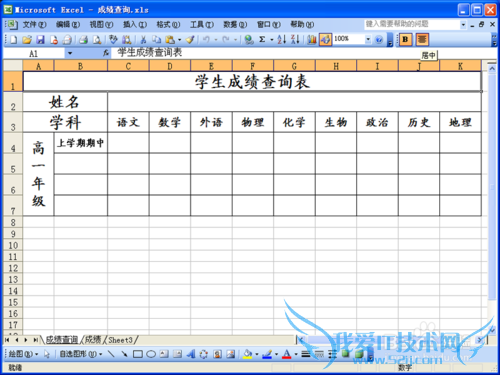
Task: Open the Name Box dropdown arrow
Action: 70,53
